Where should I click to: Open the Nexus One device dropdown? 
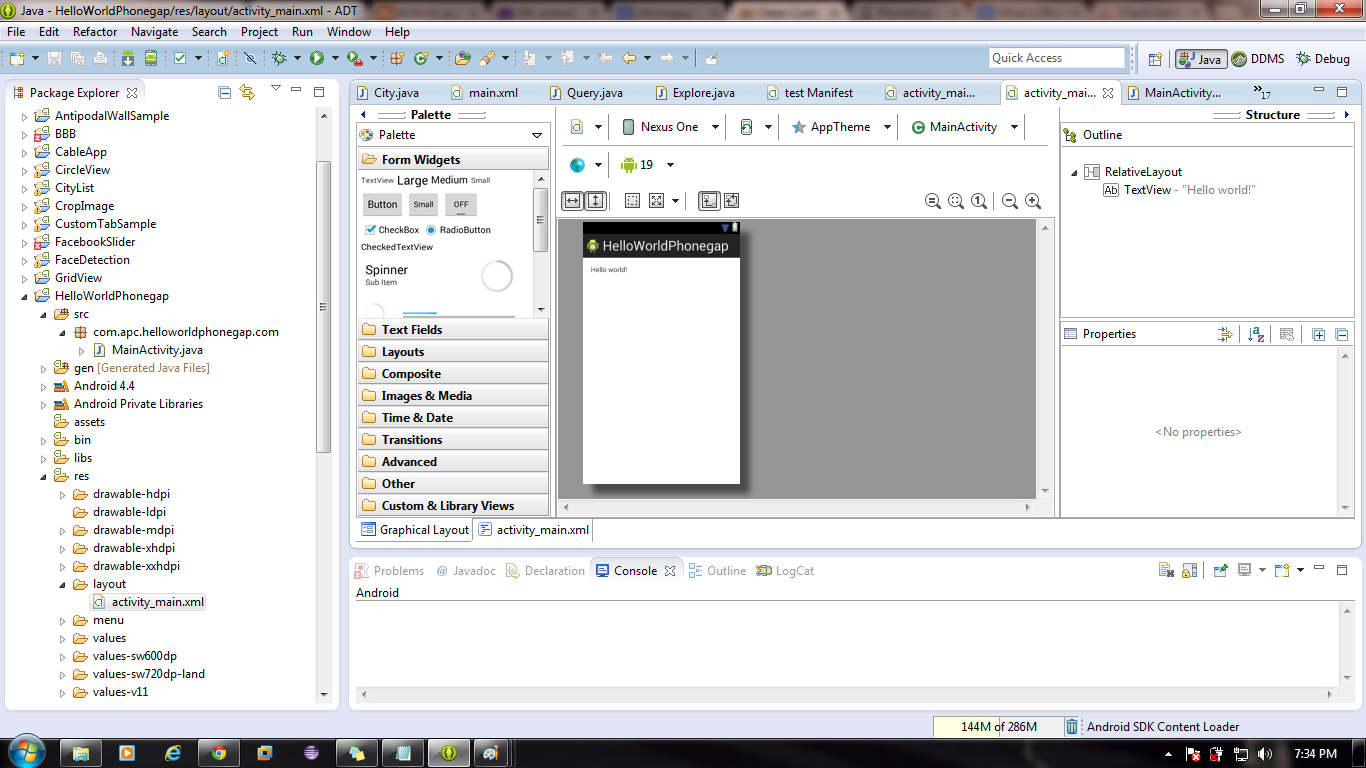[x=670, y=127]
